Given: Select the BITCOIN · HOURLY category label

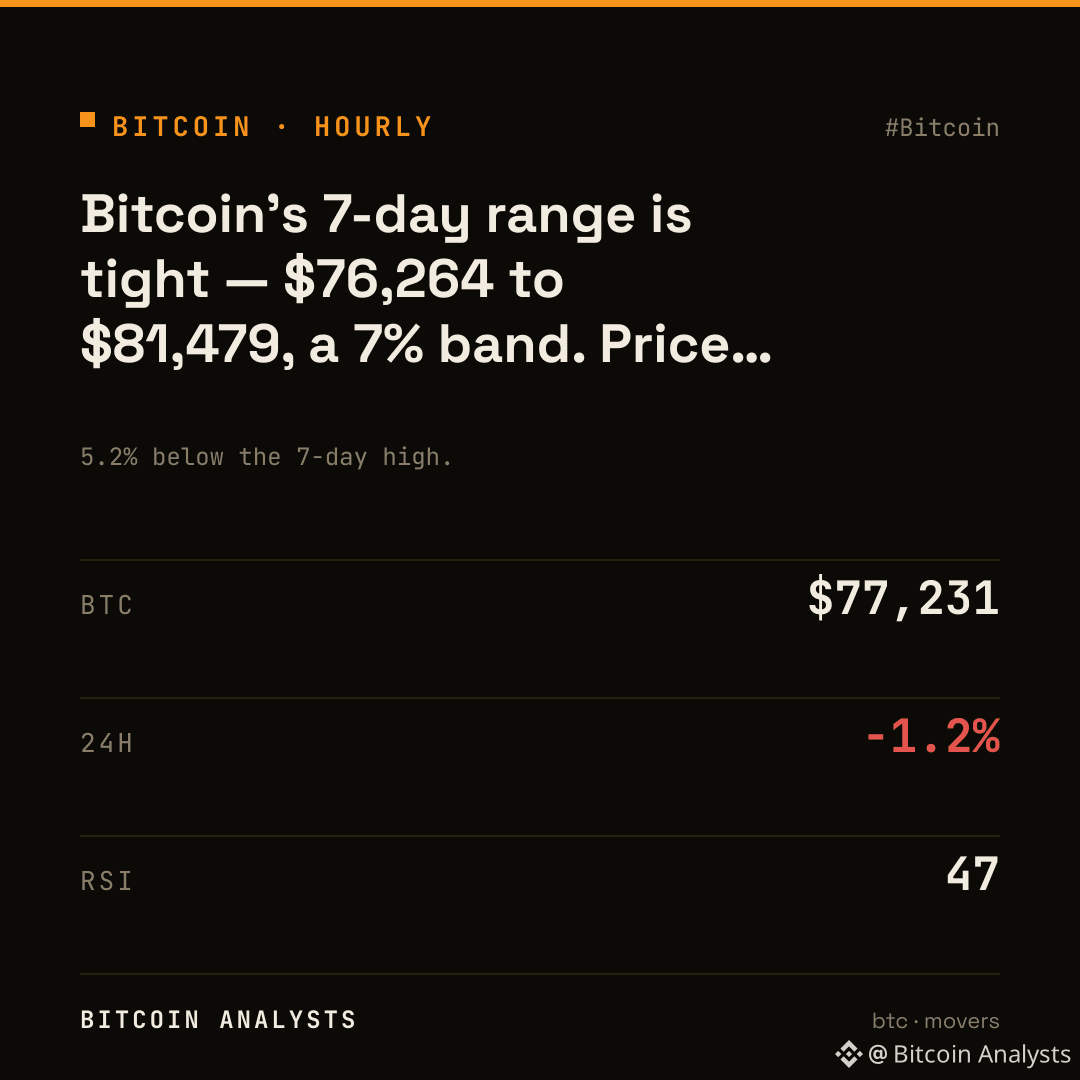Looking at the screenshot, I should click(x=272, y=127).
